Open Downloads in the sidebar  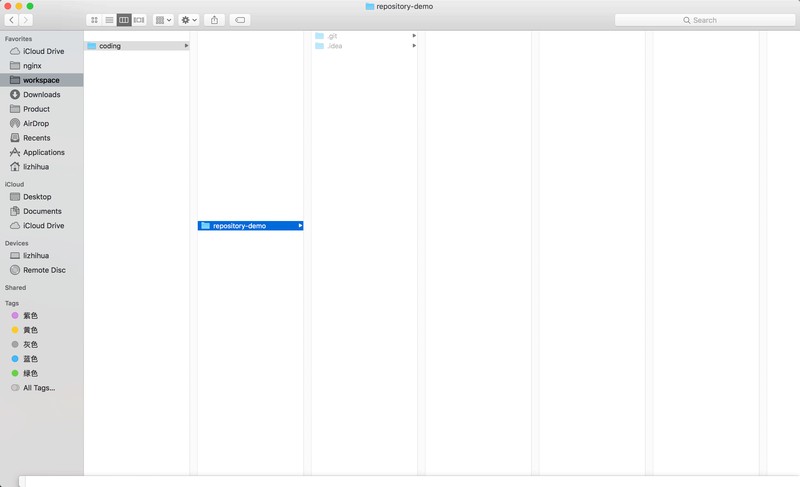[41, 94]
